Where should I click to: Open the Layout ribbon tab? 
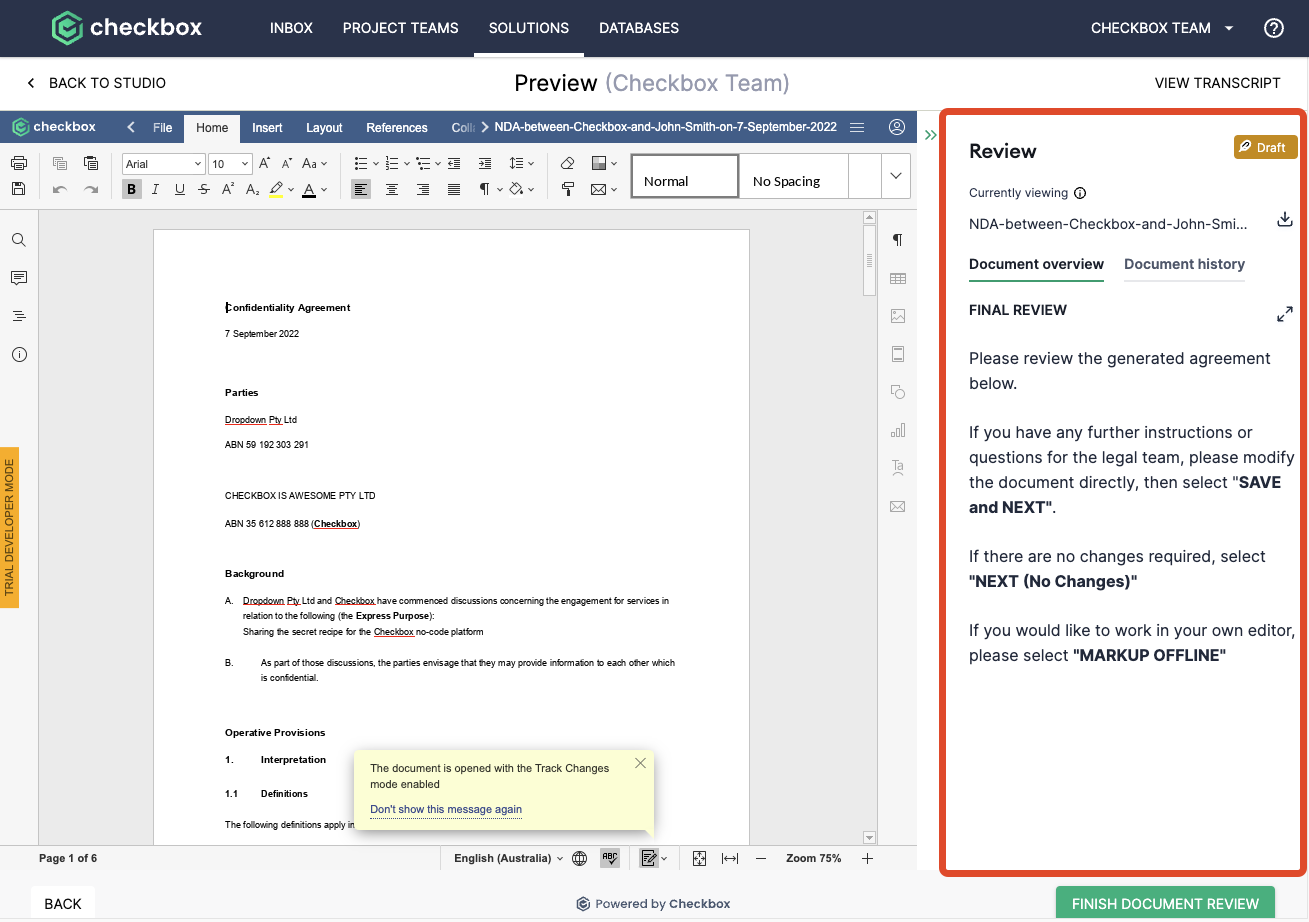[324, 128]
